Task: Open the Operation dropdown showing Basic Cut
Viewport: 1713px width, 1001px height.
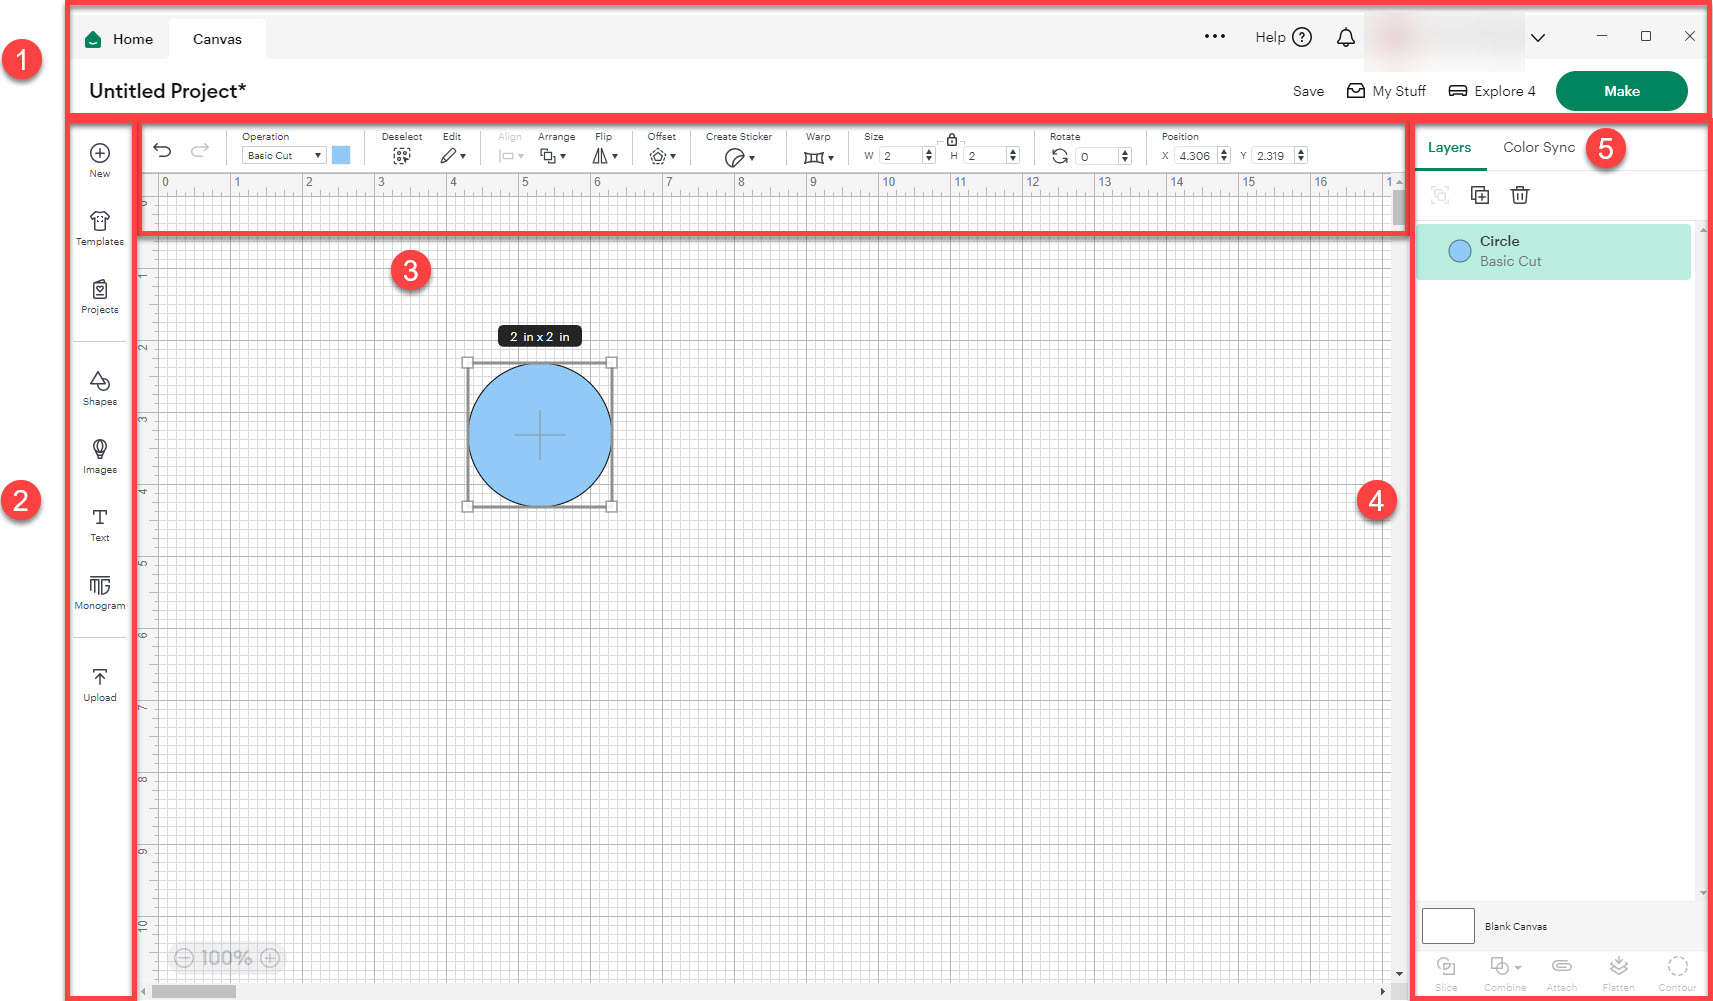Action: click(x=283, y=155)
